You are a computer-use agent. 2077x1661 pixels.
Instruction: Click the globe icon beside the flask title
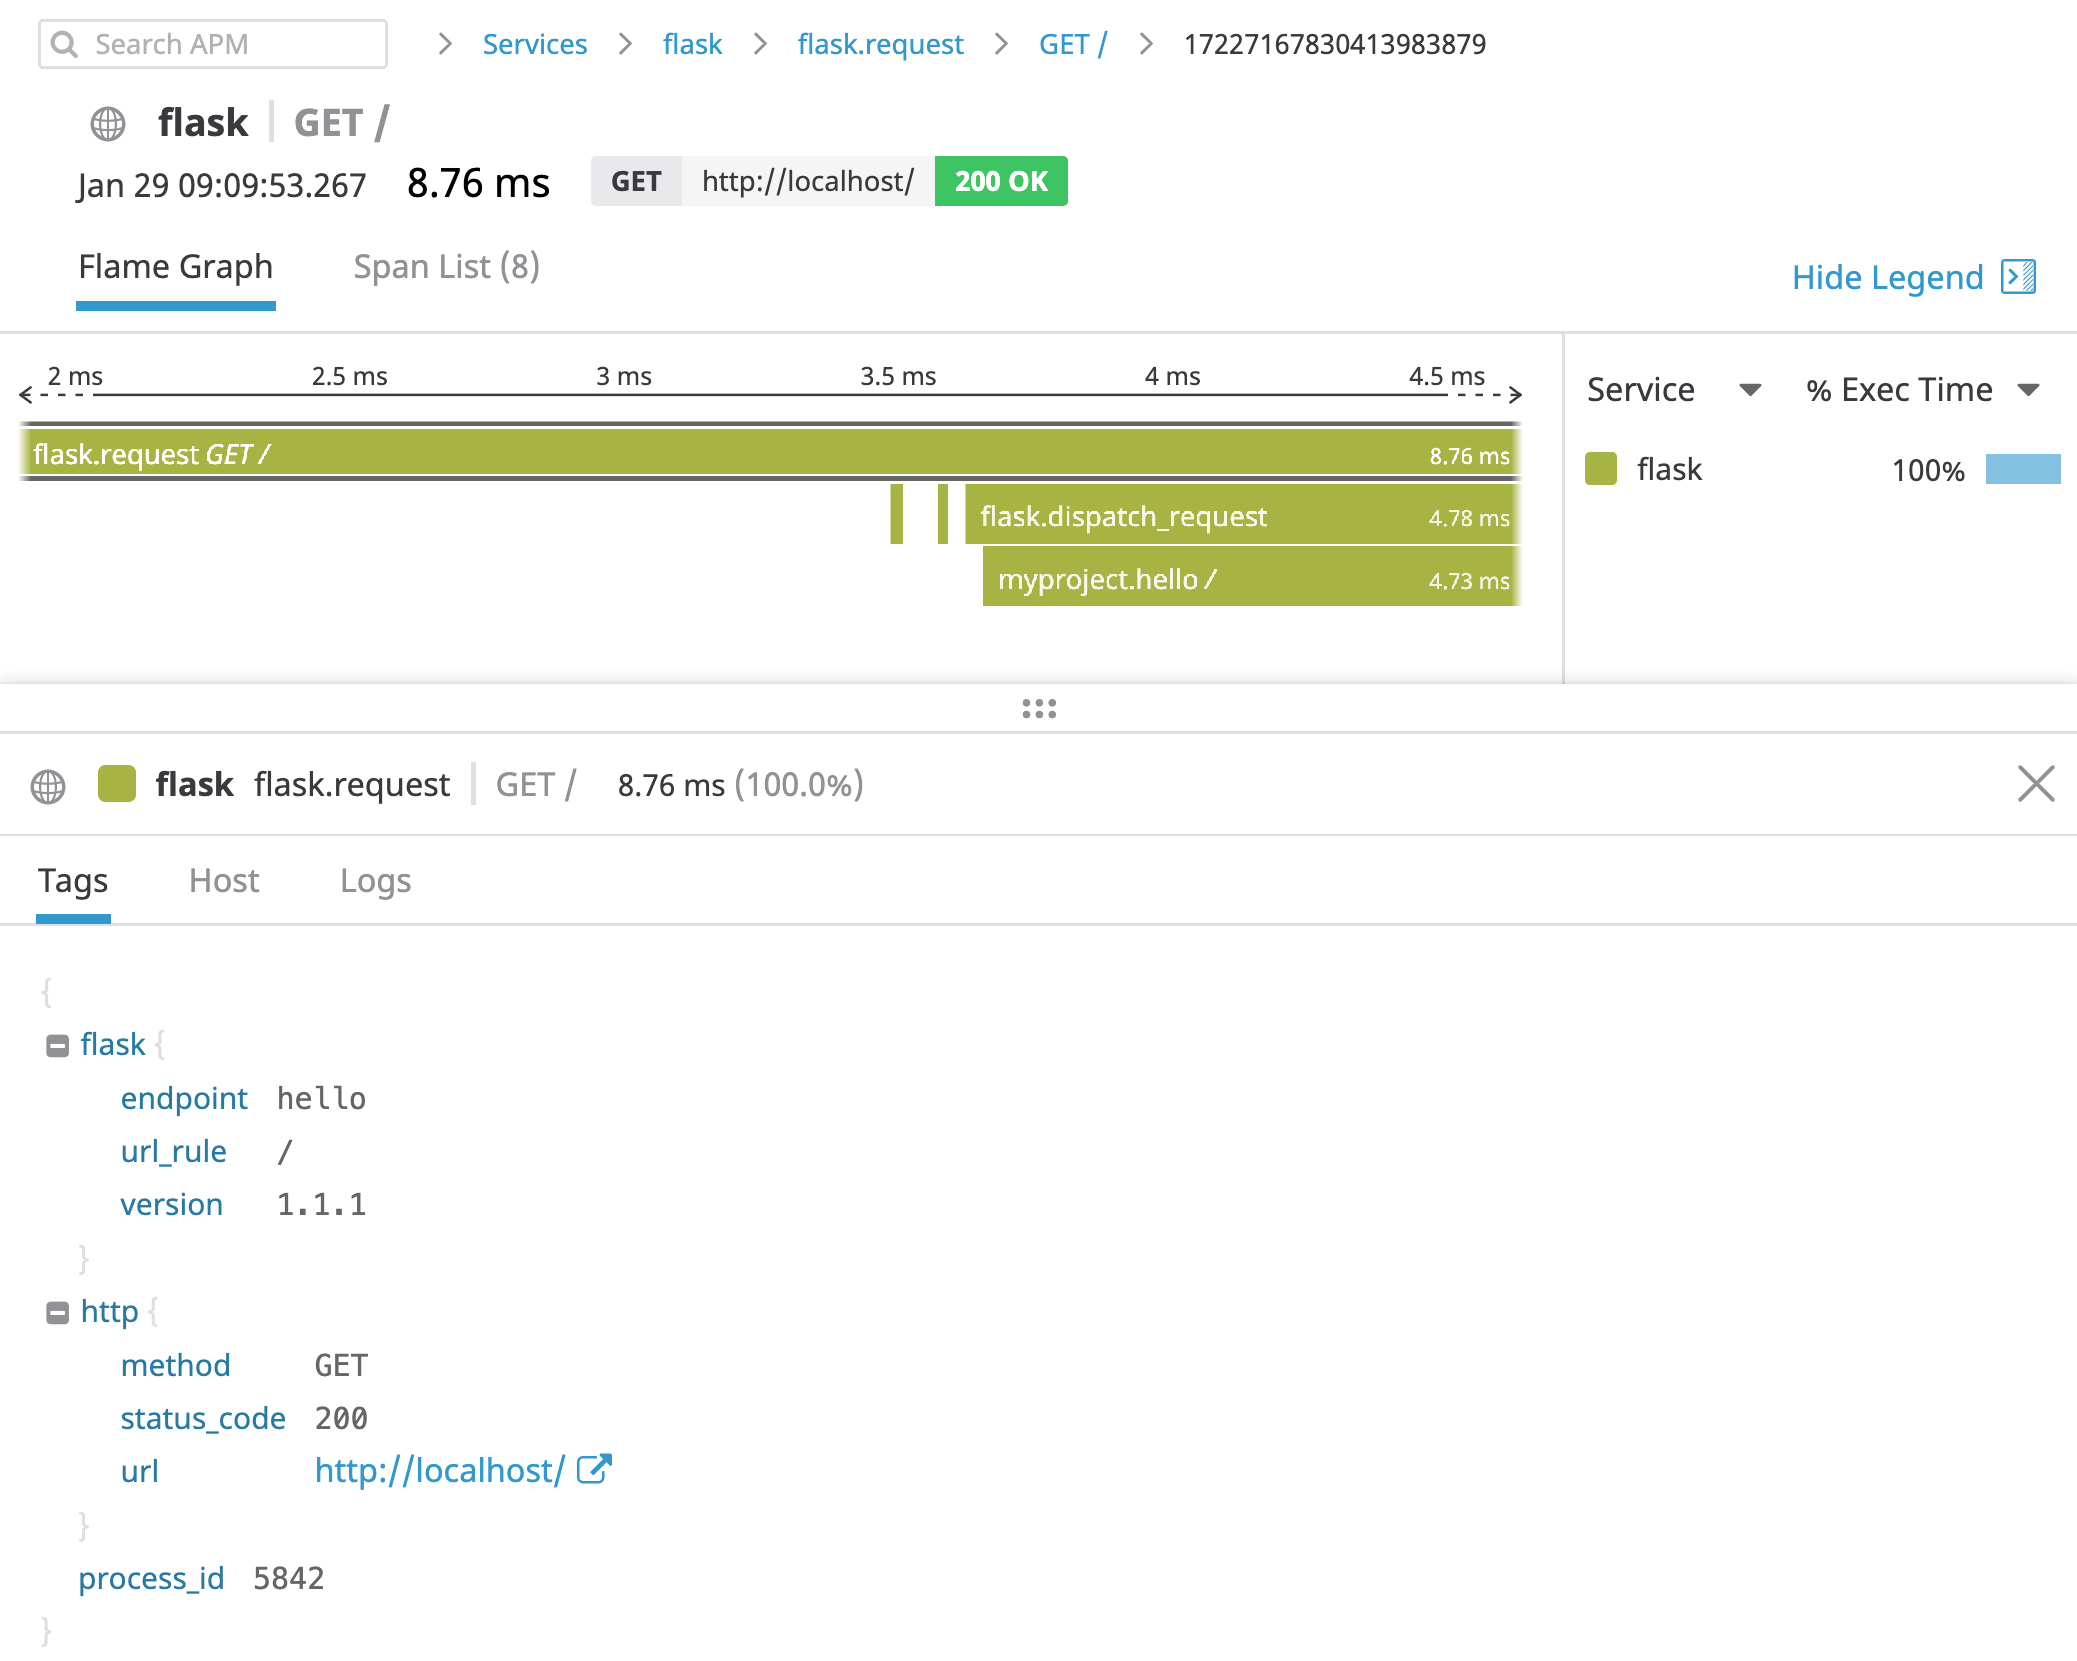[x=108, y=123]
